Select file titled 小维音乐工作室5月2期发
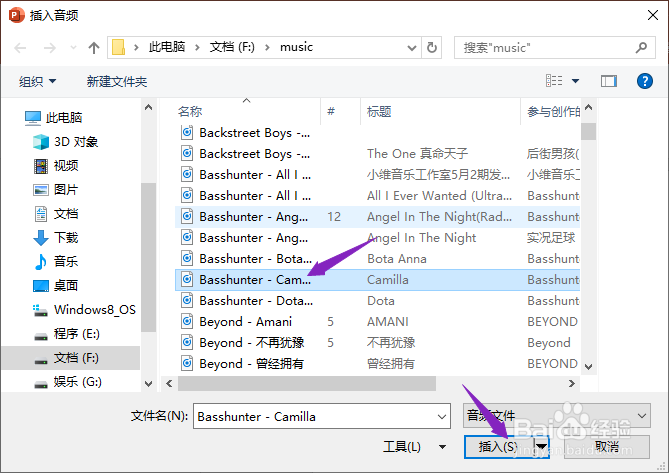 tap(377, 174)
